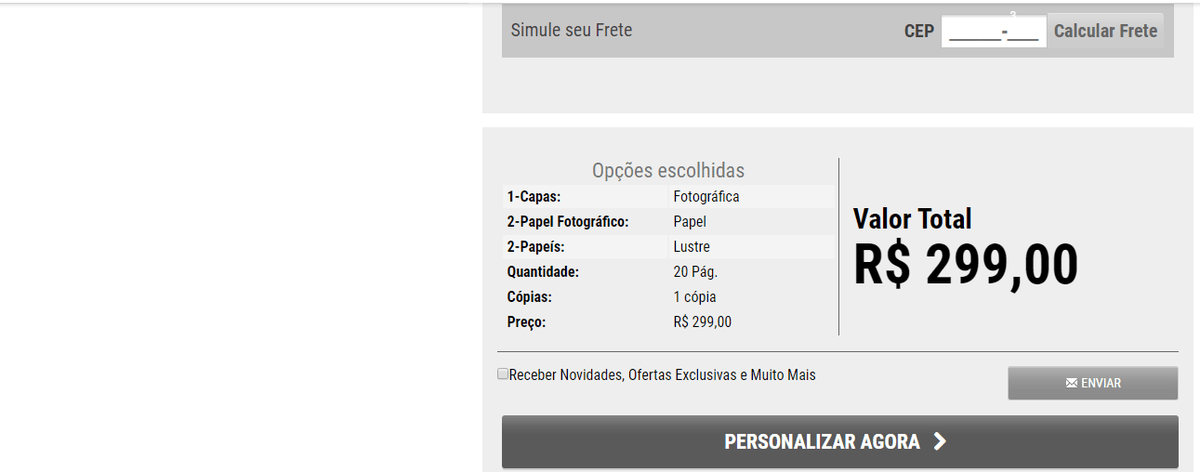
Task: Select the '2-Papel Fotográfico' row label
Action: tap(568, 222)
